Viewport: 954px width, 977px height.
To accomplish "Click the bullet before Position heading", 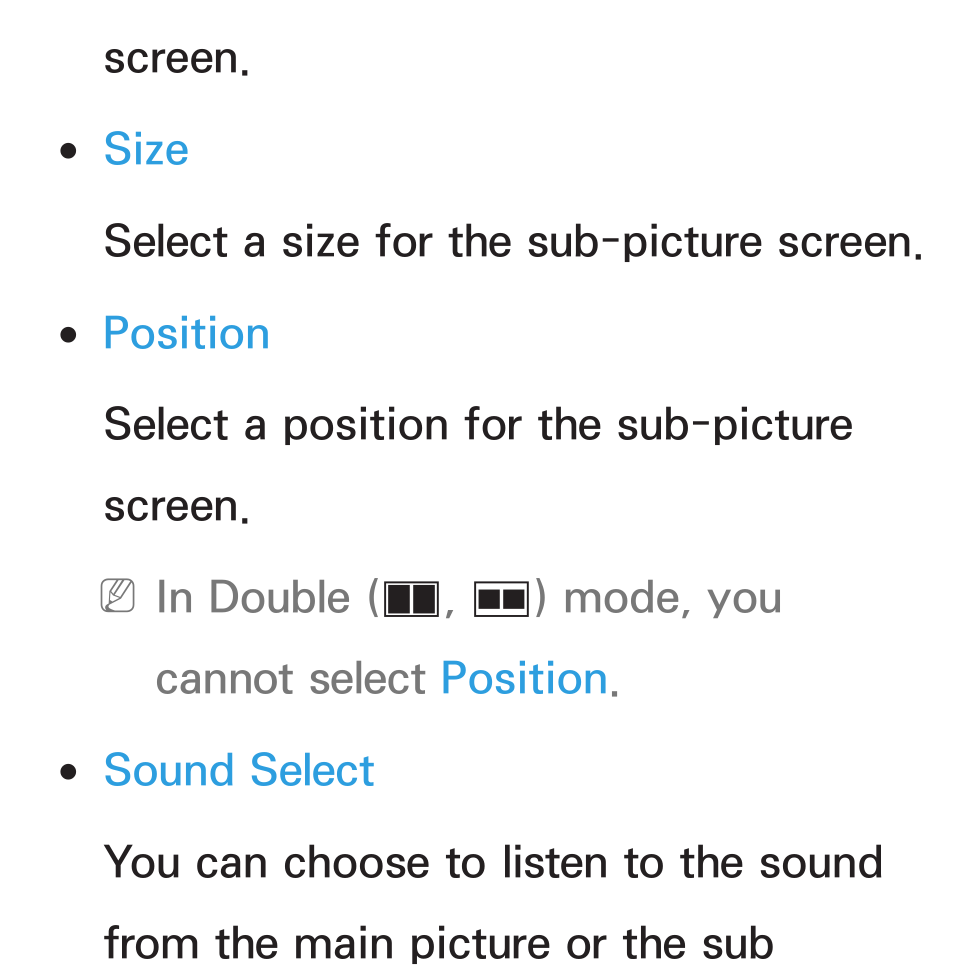I will tap(69, 335).
